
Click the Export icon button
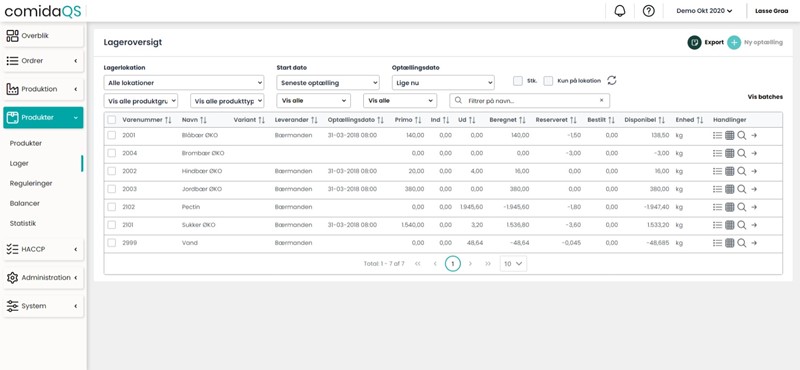click(694, 43)
